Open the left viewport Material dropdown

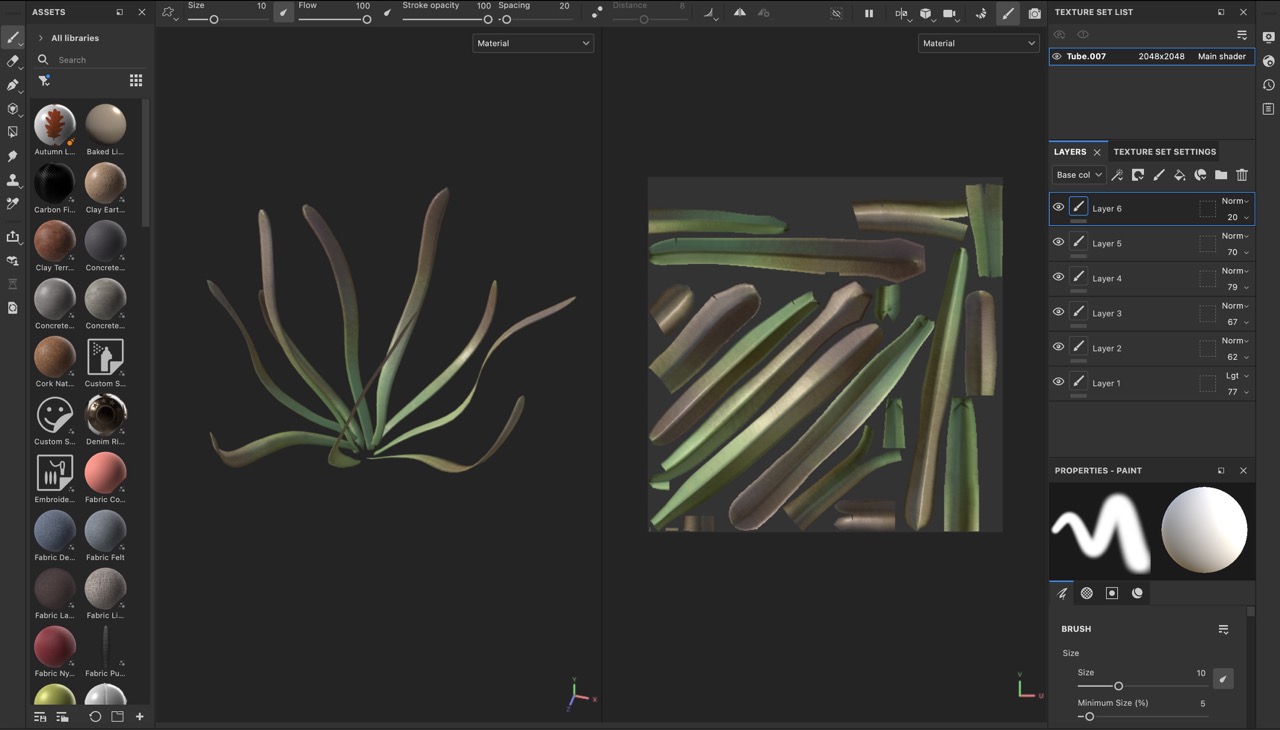point(533,43)
